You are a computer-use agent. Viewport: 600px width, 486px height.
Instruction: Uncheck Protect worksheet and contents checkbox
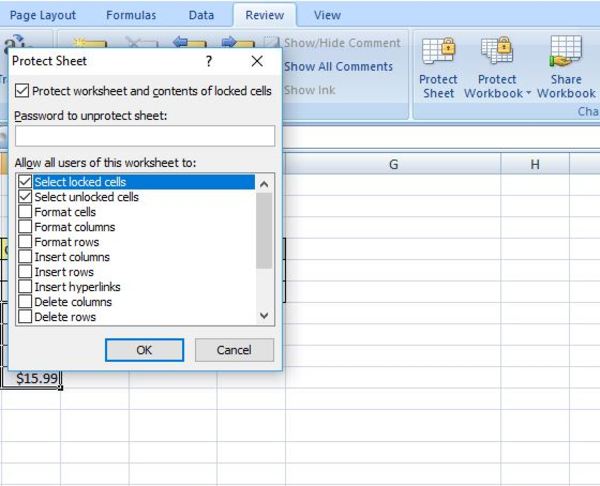[22, 91]
